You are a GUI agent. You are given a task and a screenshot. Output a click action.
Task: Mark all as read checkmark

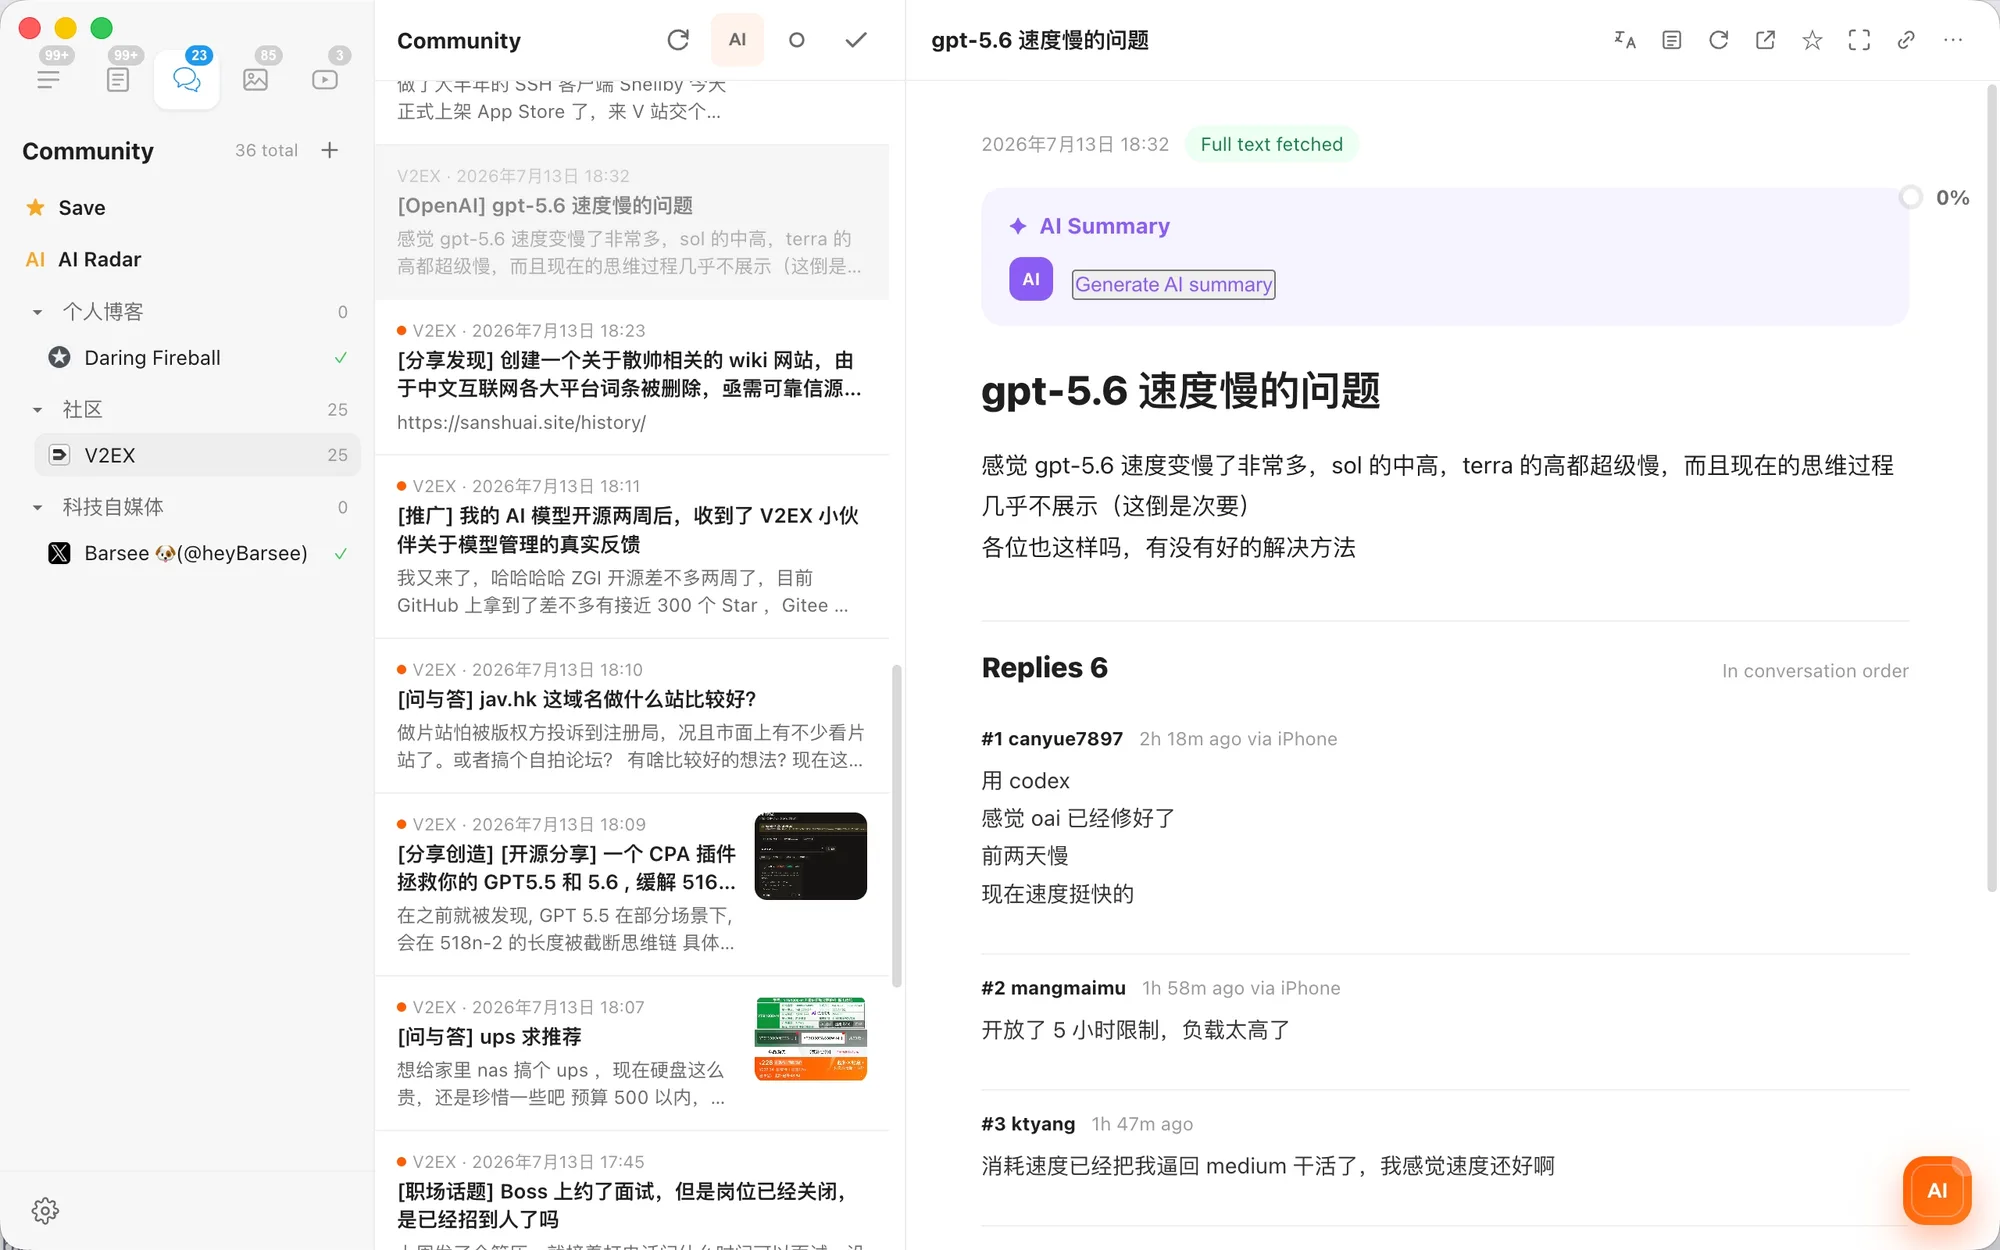click(x=856, y=40)
